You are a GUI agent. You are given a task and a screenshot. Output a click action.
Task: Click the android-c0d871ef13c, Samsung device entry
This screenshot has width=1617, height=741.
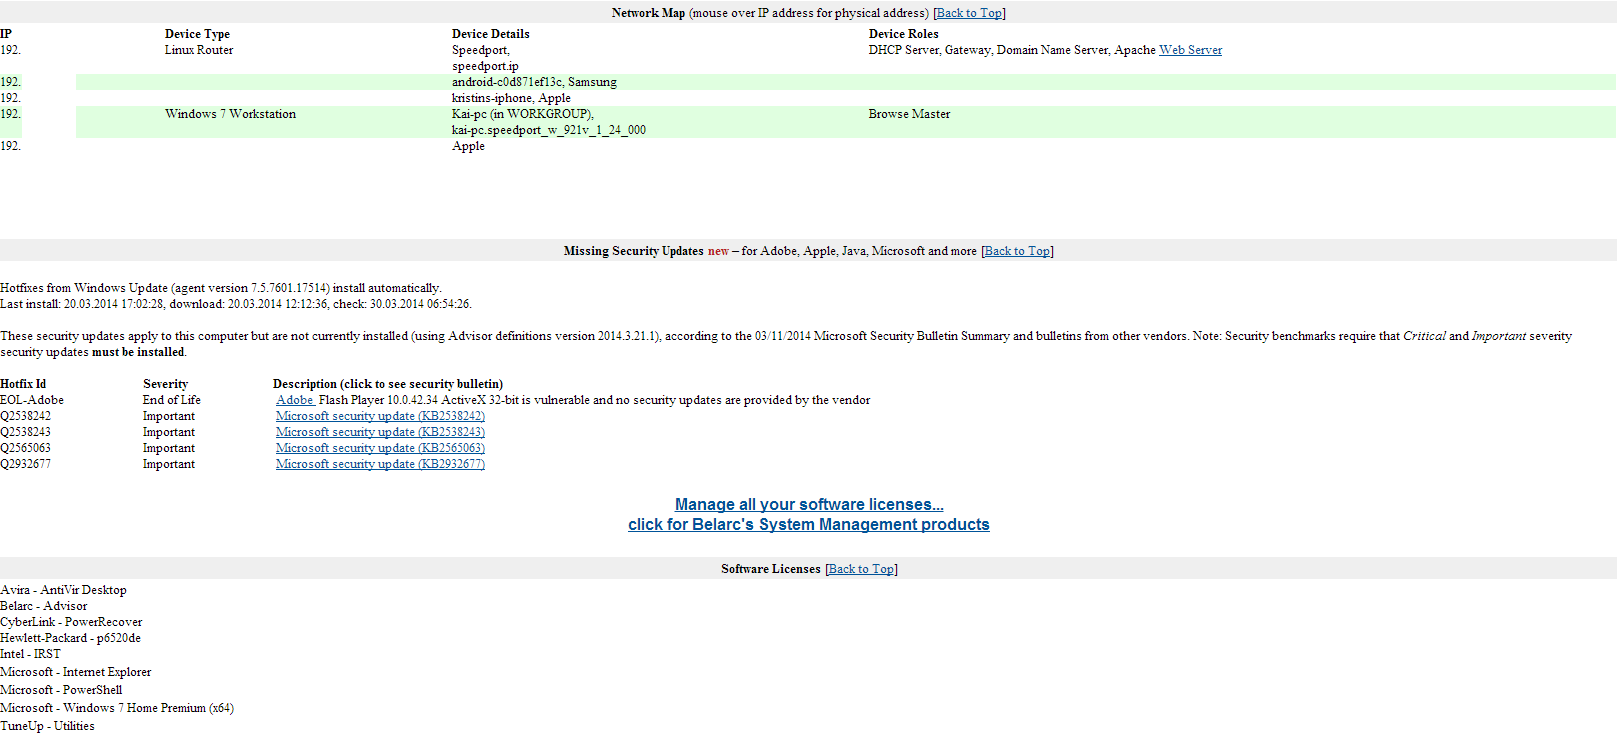click(x=534, y=82)
